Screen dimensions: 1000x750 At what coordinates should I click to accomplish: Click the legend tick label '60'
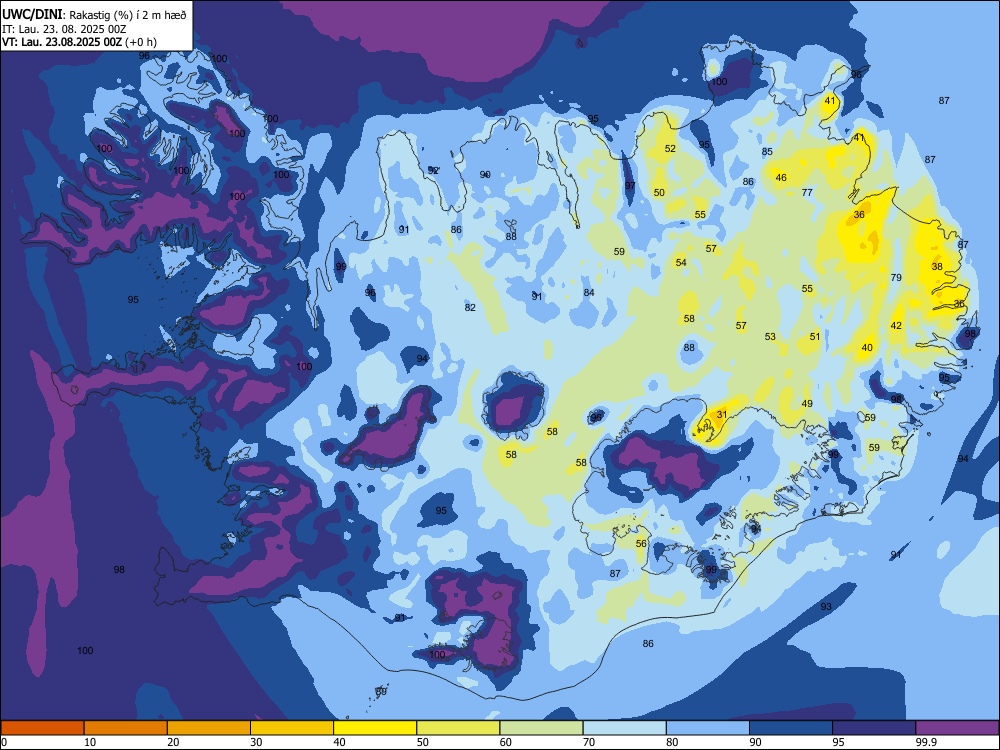tap(506, 742)
